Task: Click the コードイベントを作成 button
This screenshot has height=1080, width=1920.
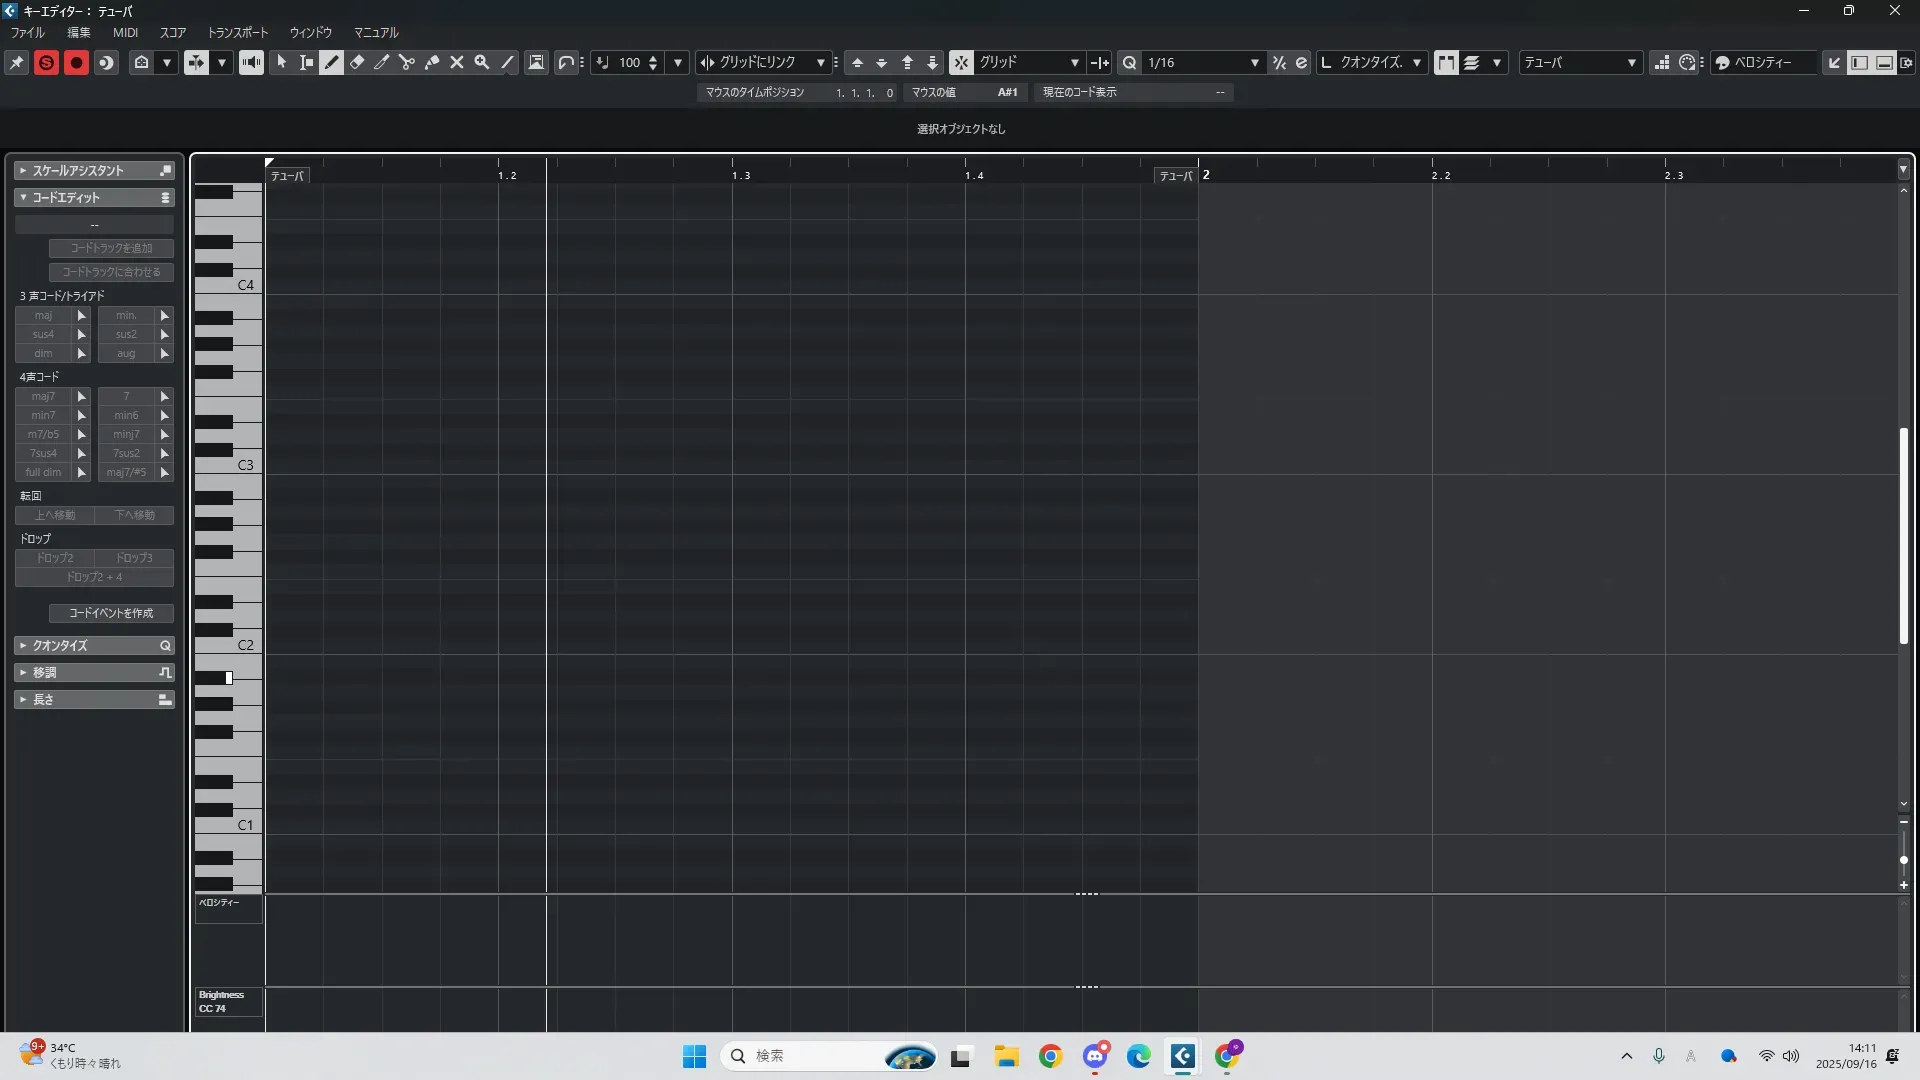Action: tap(111, 613)
